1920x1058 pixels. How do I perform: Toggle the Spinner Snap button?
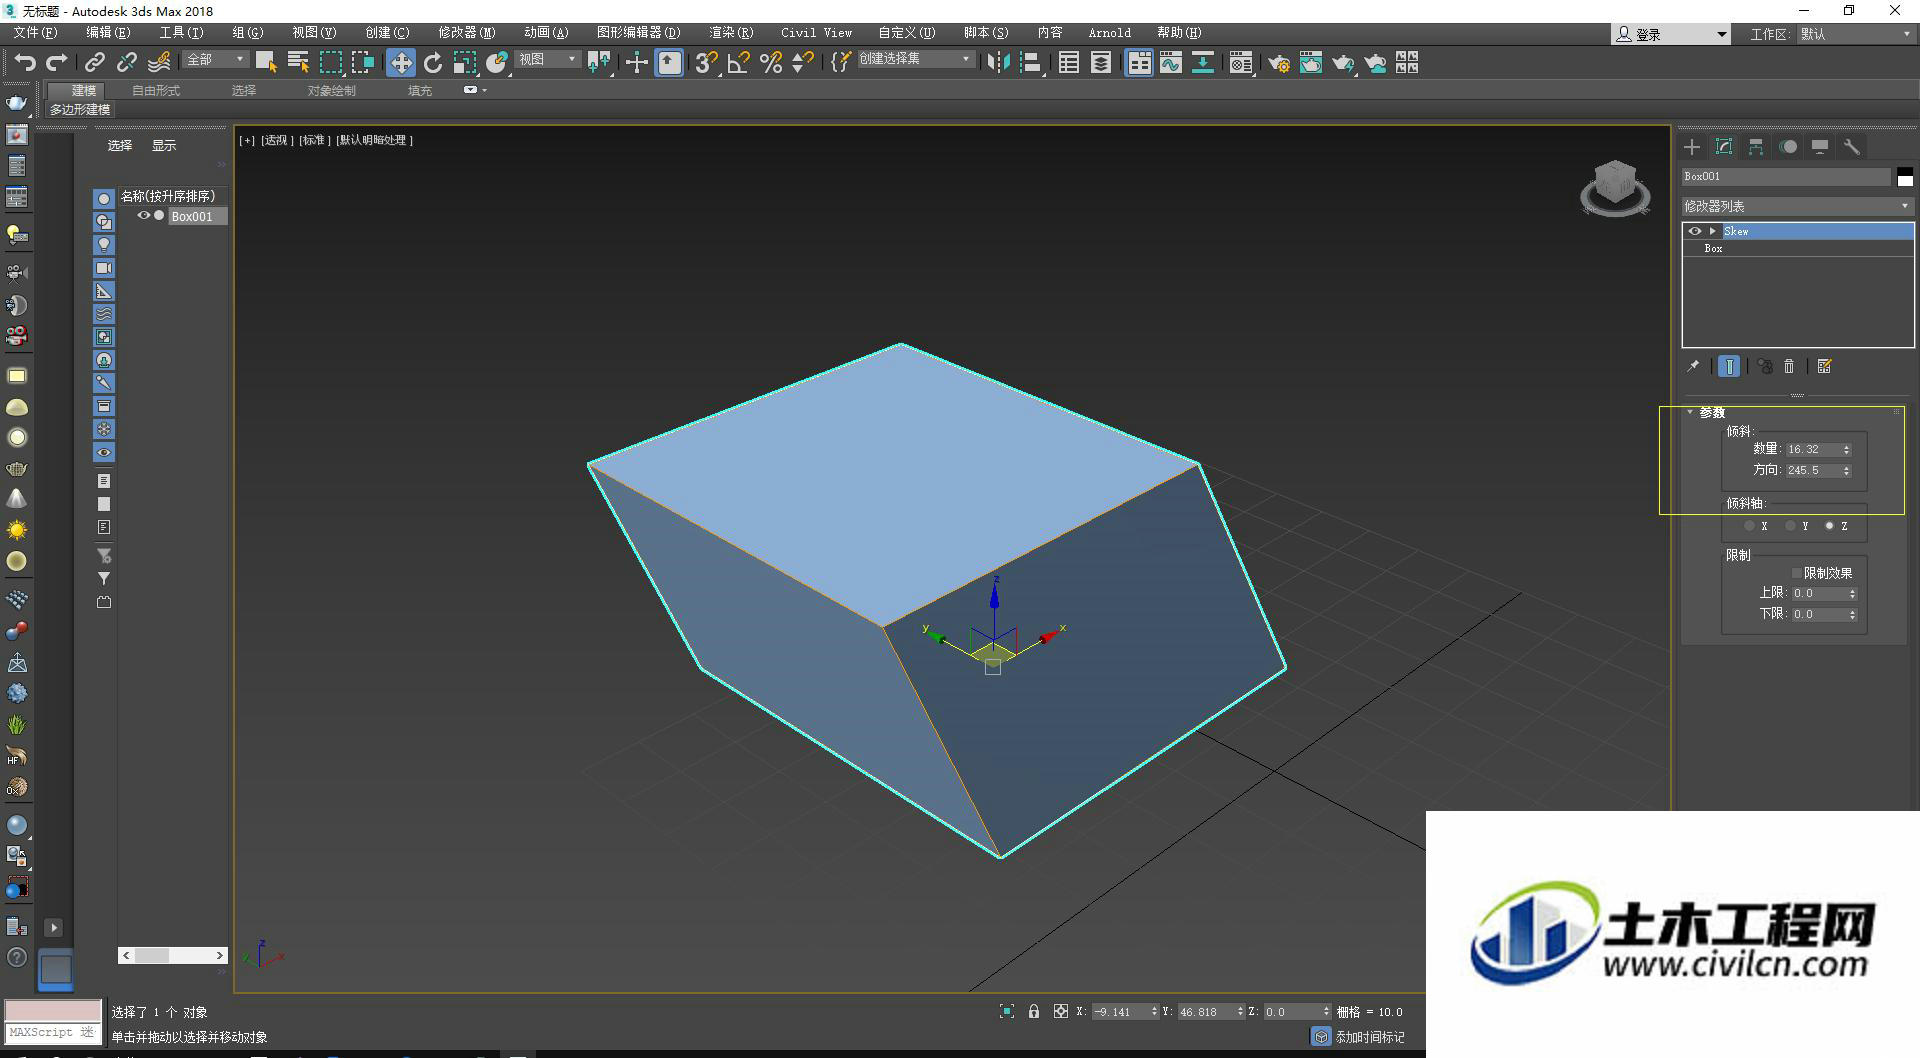(803, 63)
